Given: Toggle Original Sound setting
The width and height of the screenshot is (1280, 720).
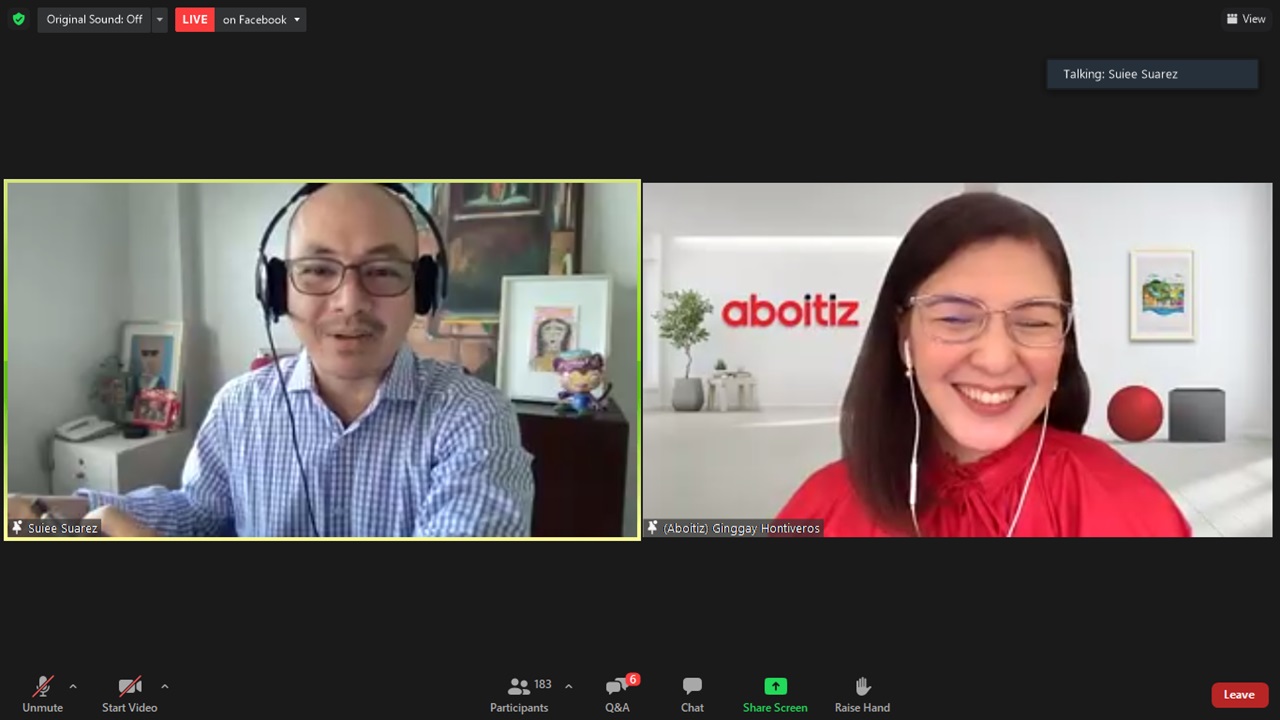Looking at the screenshot, I should tap(94, 19).
